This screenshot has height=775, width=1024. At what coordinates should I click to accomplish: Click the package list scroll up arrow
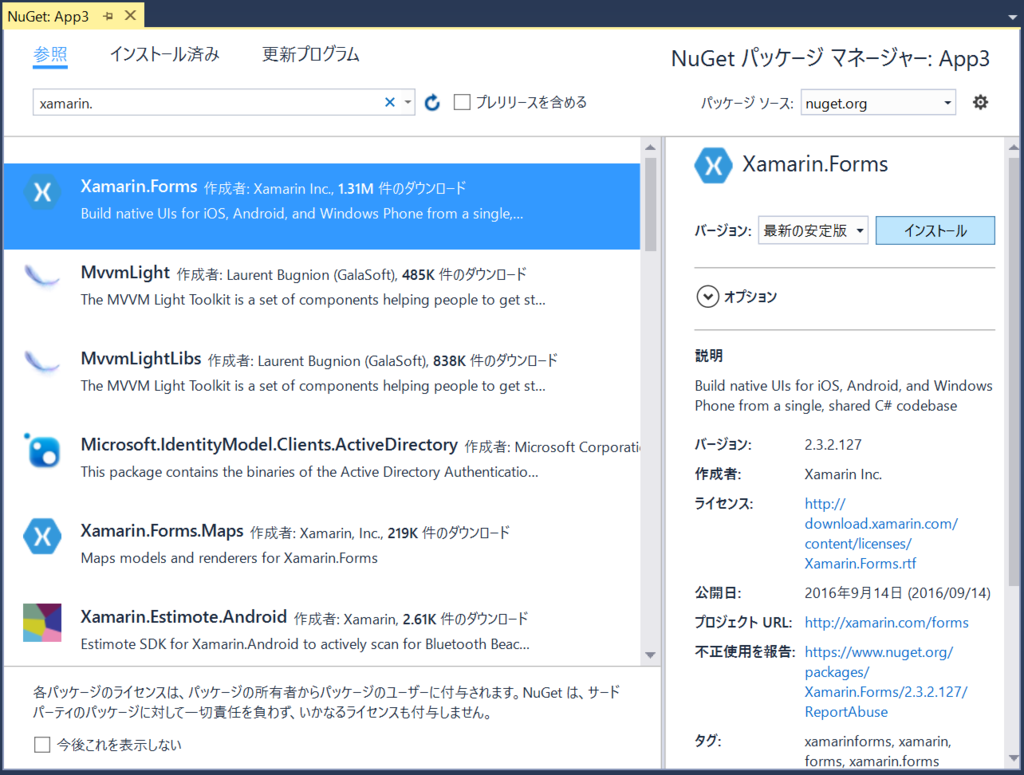(650, 148)
